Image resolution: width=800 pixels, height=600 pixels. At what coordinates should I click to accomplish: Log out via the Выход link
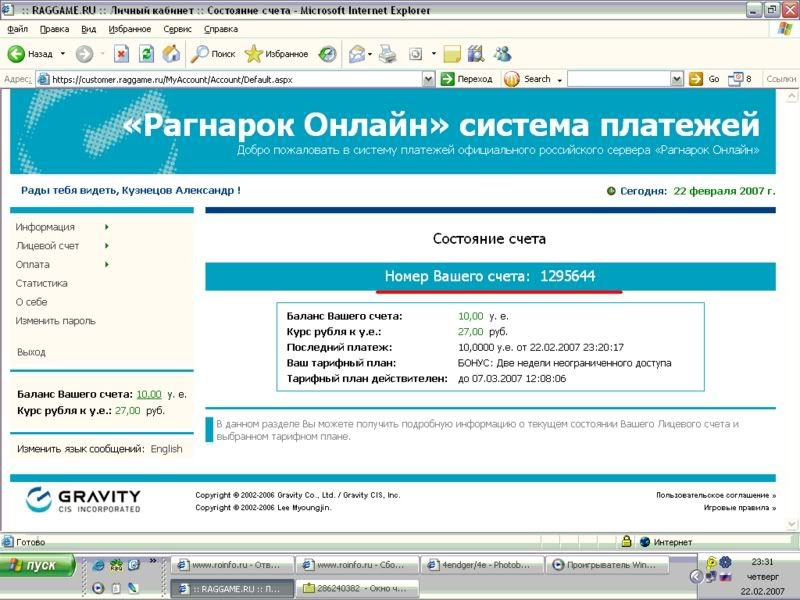31,352
